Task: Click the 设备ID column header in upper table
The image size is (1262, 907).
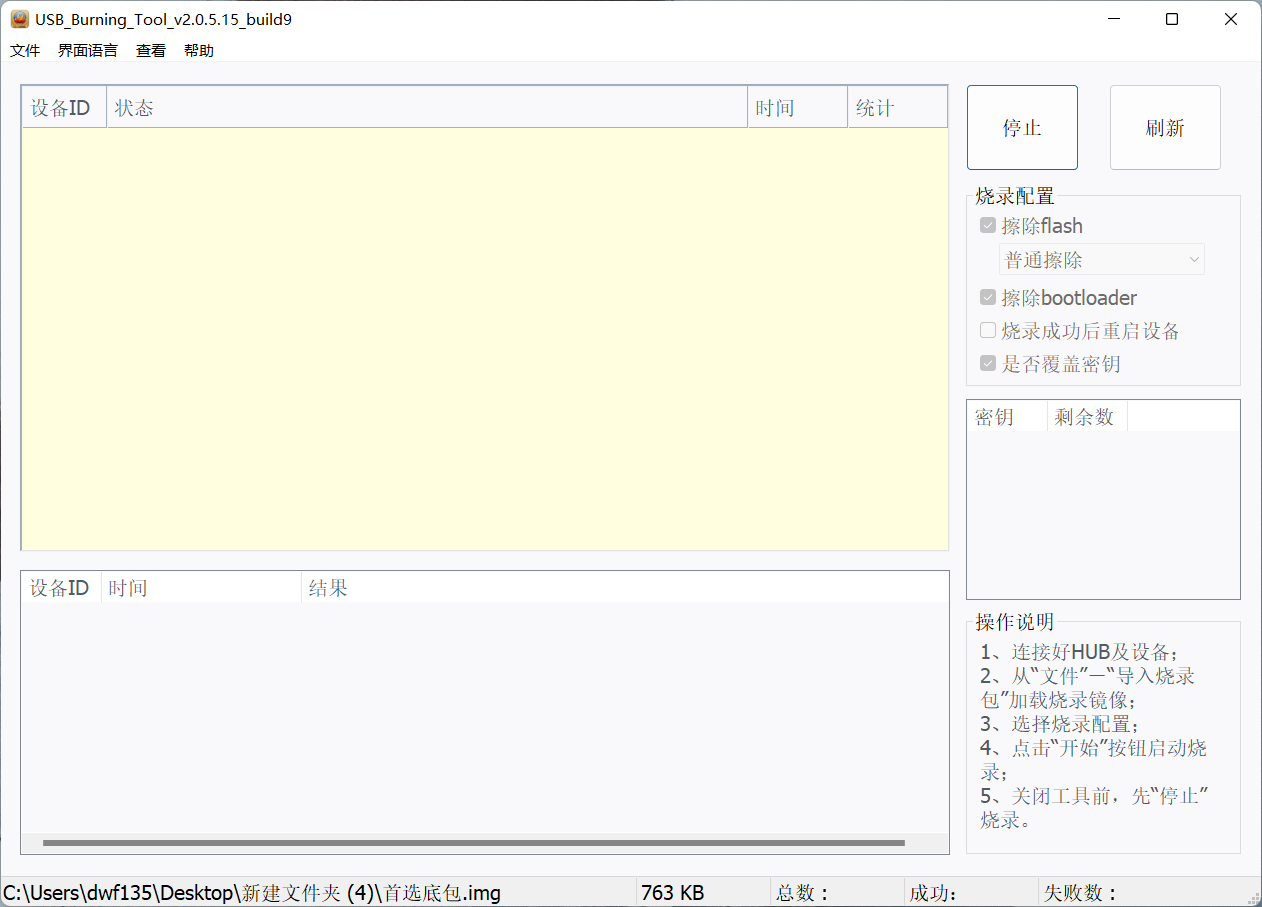Action: click(x=64, y=108)
